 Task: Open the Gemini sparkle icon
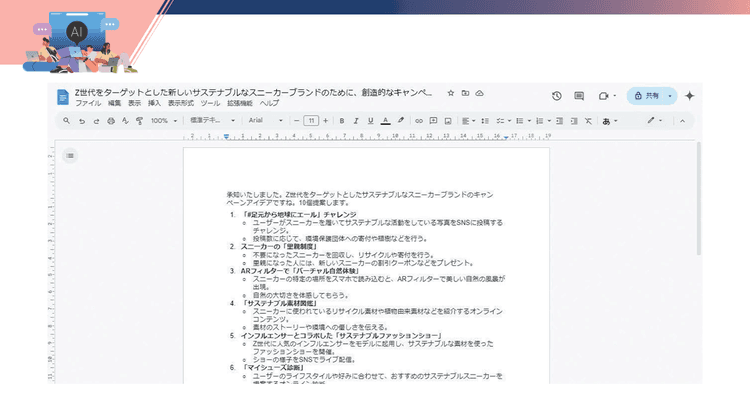[689, 96]
